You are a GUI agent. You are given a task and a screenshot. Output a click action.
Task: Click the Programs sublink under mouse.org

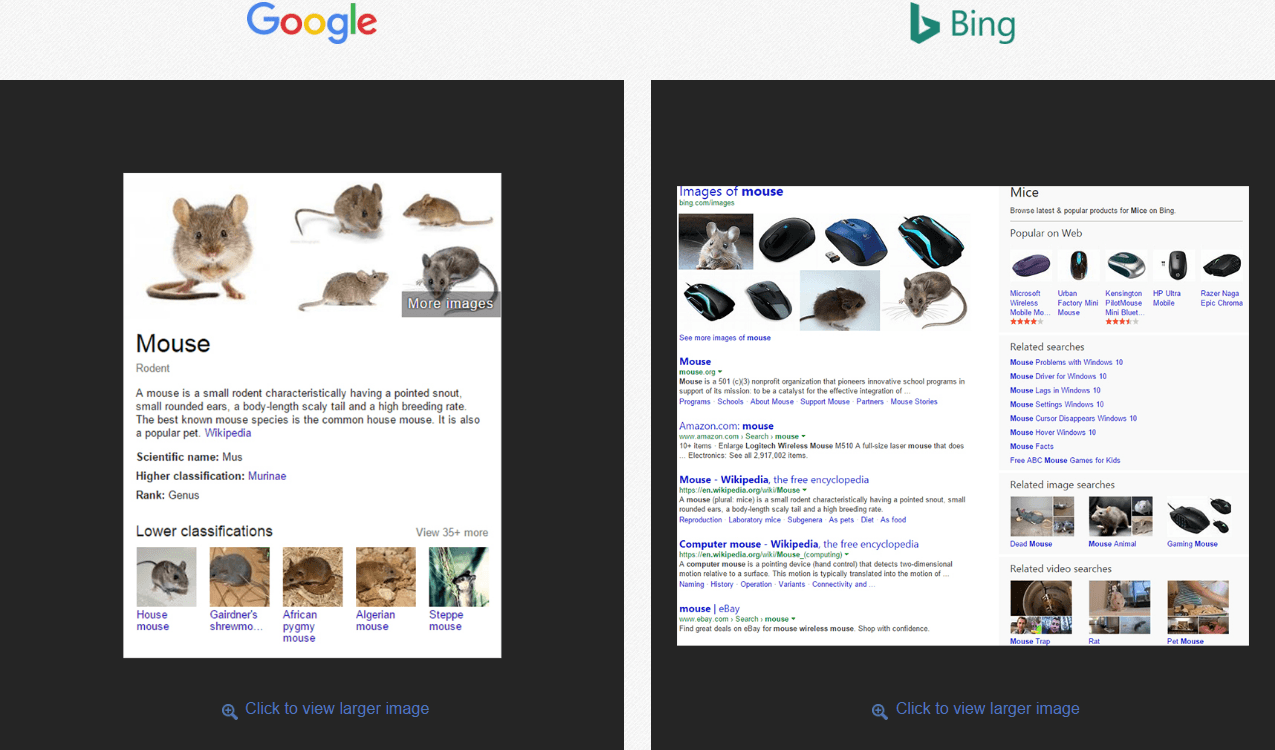[x=695, y=401]
